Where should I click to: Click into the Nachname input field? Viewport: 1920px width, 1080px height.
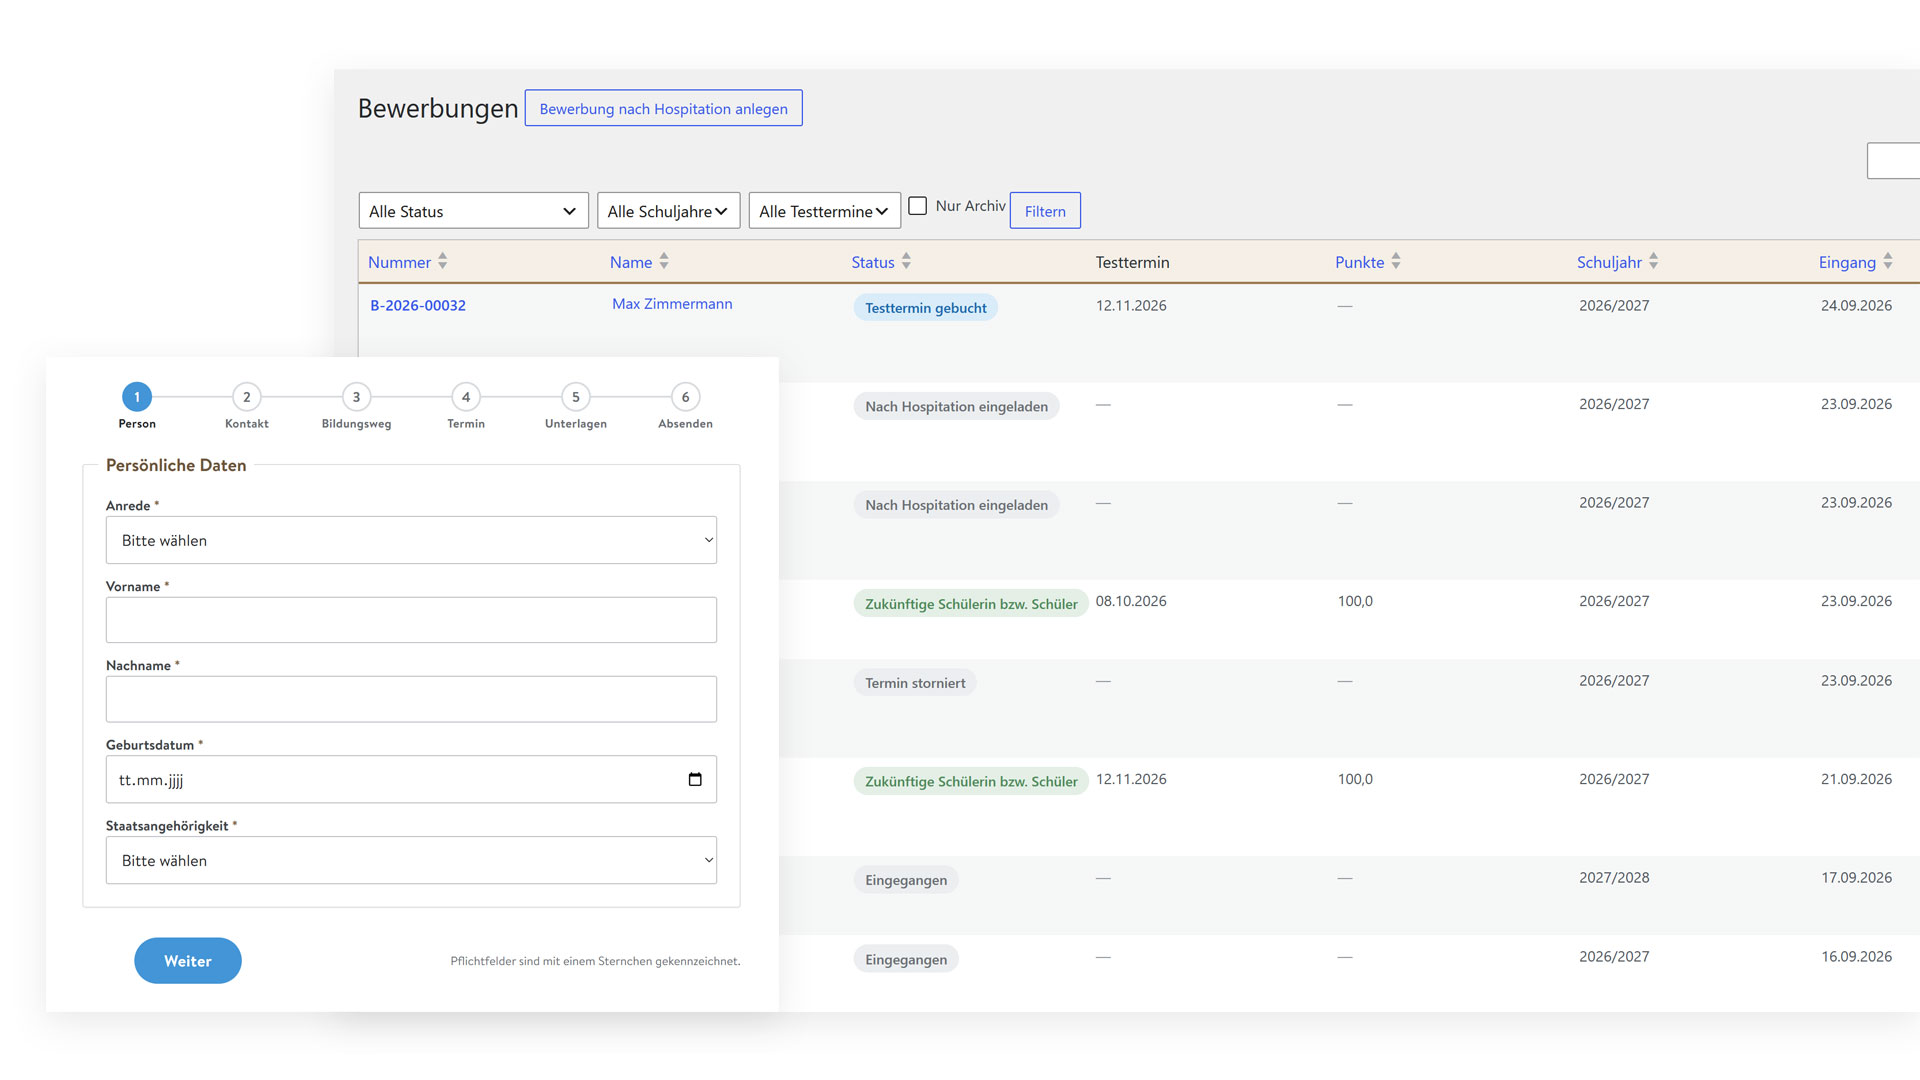411,699
